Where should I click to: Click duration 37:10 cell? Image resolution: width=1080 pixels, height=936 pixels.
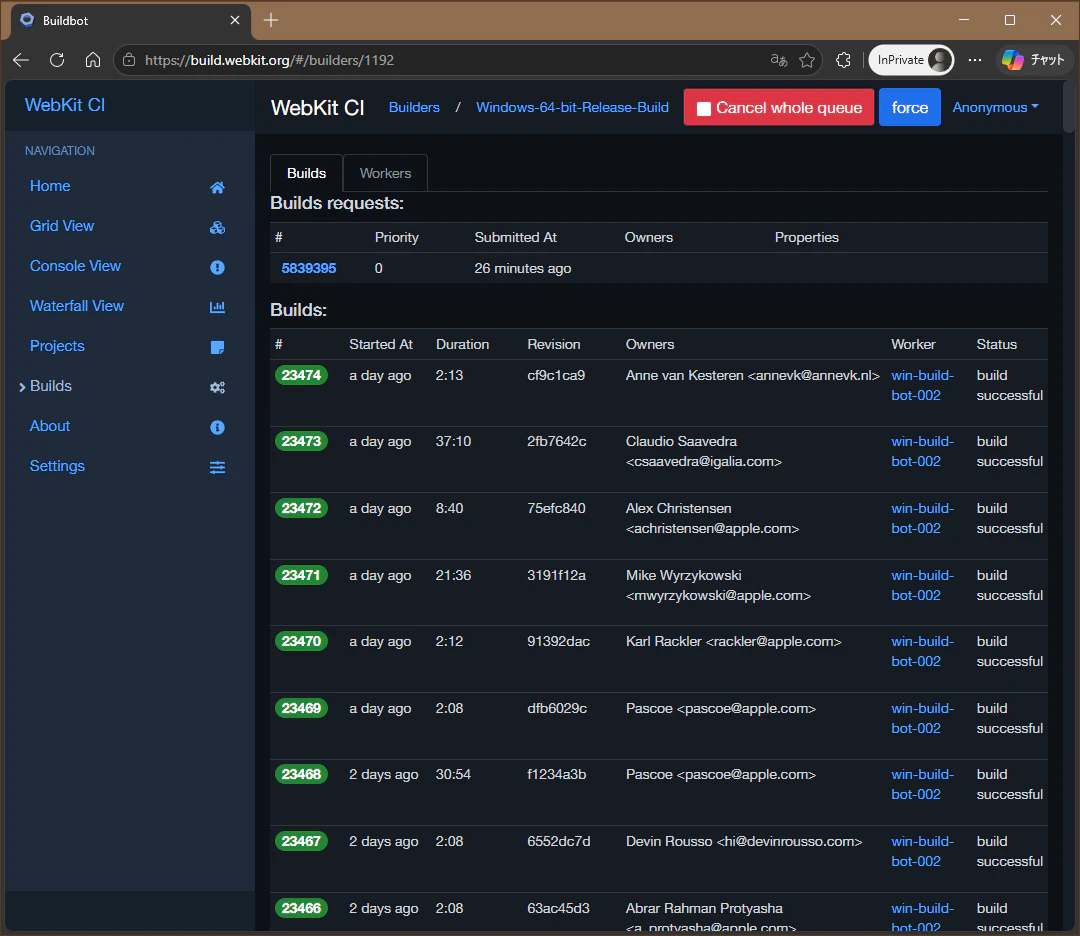coord(453,441)
